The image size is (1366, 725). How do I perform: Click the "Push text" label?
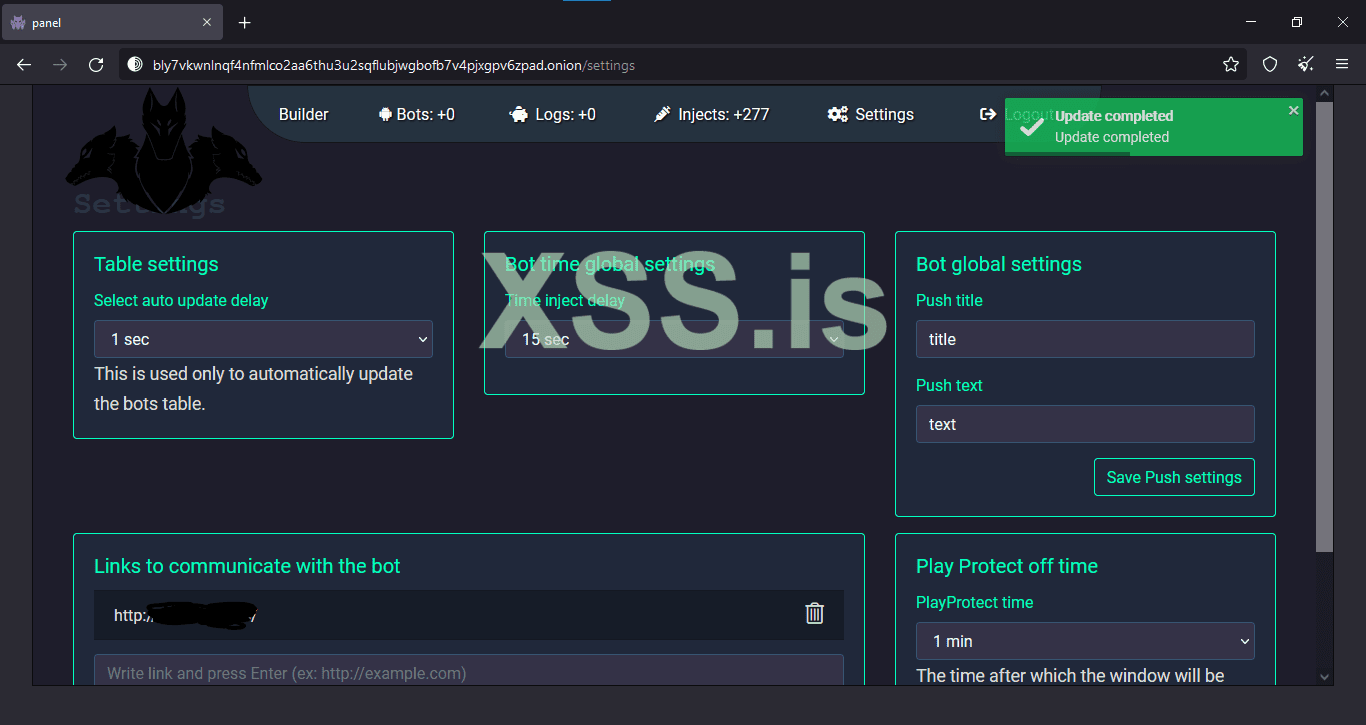pos(949,385)
